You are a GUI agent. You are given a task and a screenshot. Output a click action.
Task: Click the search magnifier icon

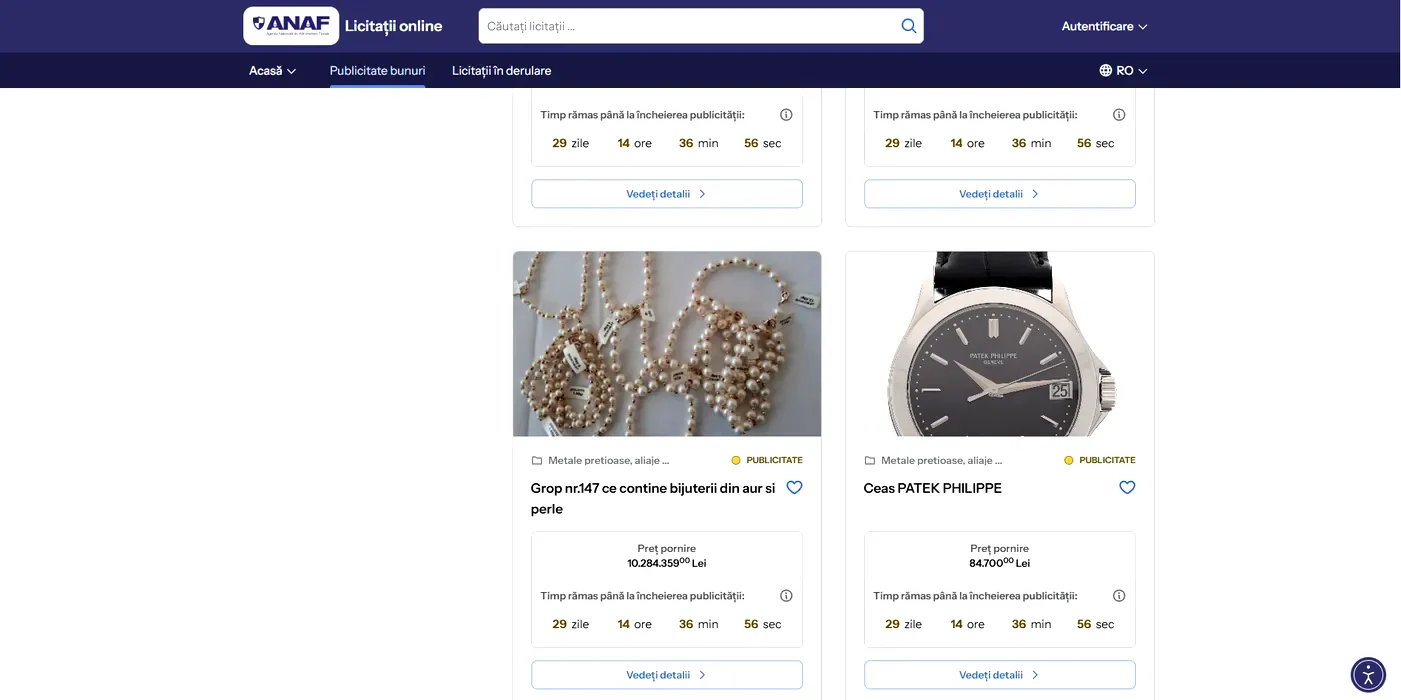908,26
